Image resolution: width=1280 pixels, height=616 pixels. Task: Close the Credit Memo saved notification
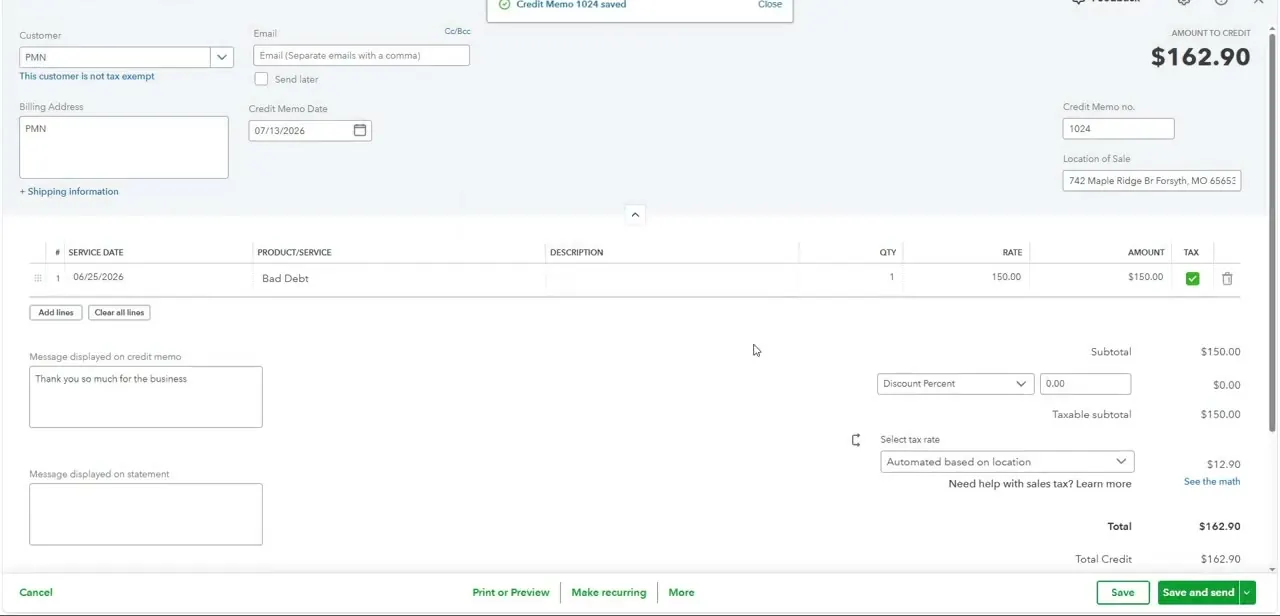coord(770,5)
